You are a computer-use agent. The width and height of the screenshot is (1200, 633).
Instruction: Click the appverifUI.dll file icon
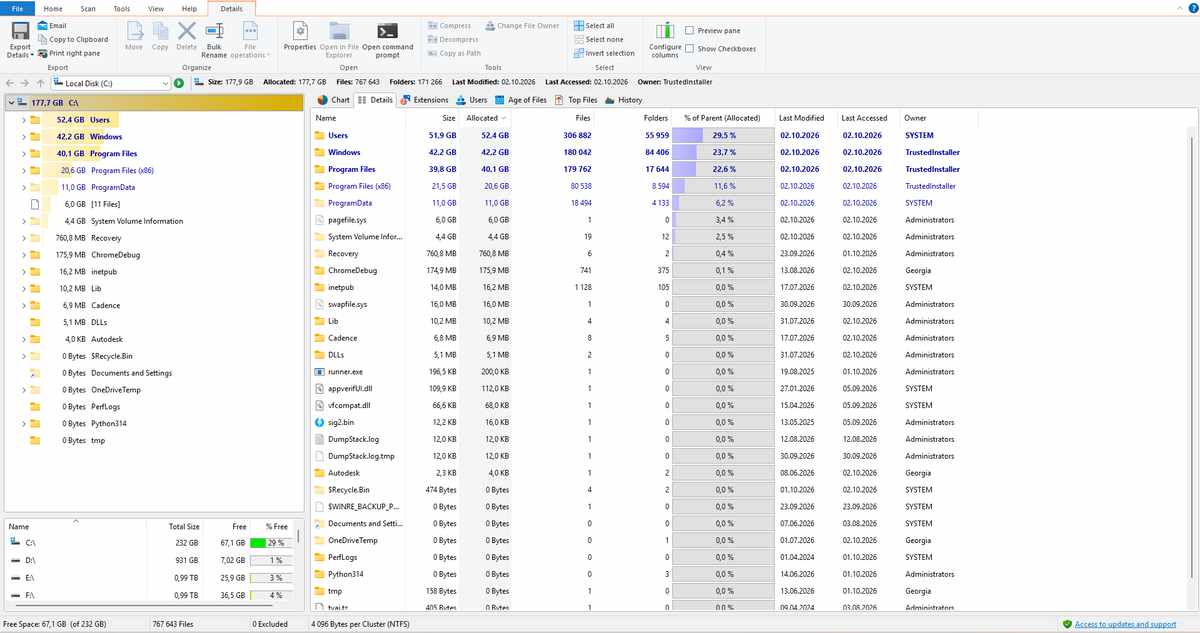pyautogui.click(x=319, y=388)
